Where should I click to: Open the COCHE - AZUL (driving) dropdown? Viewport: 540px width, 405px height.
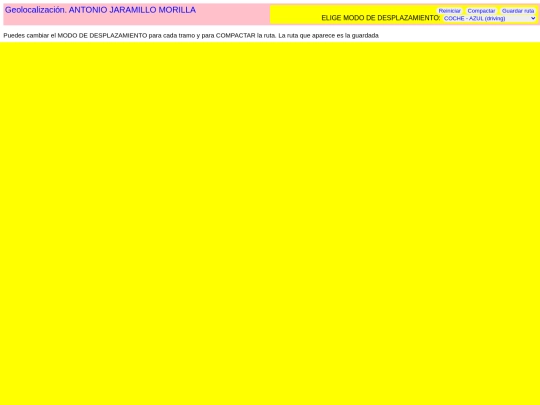pos(489,18)
